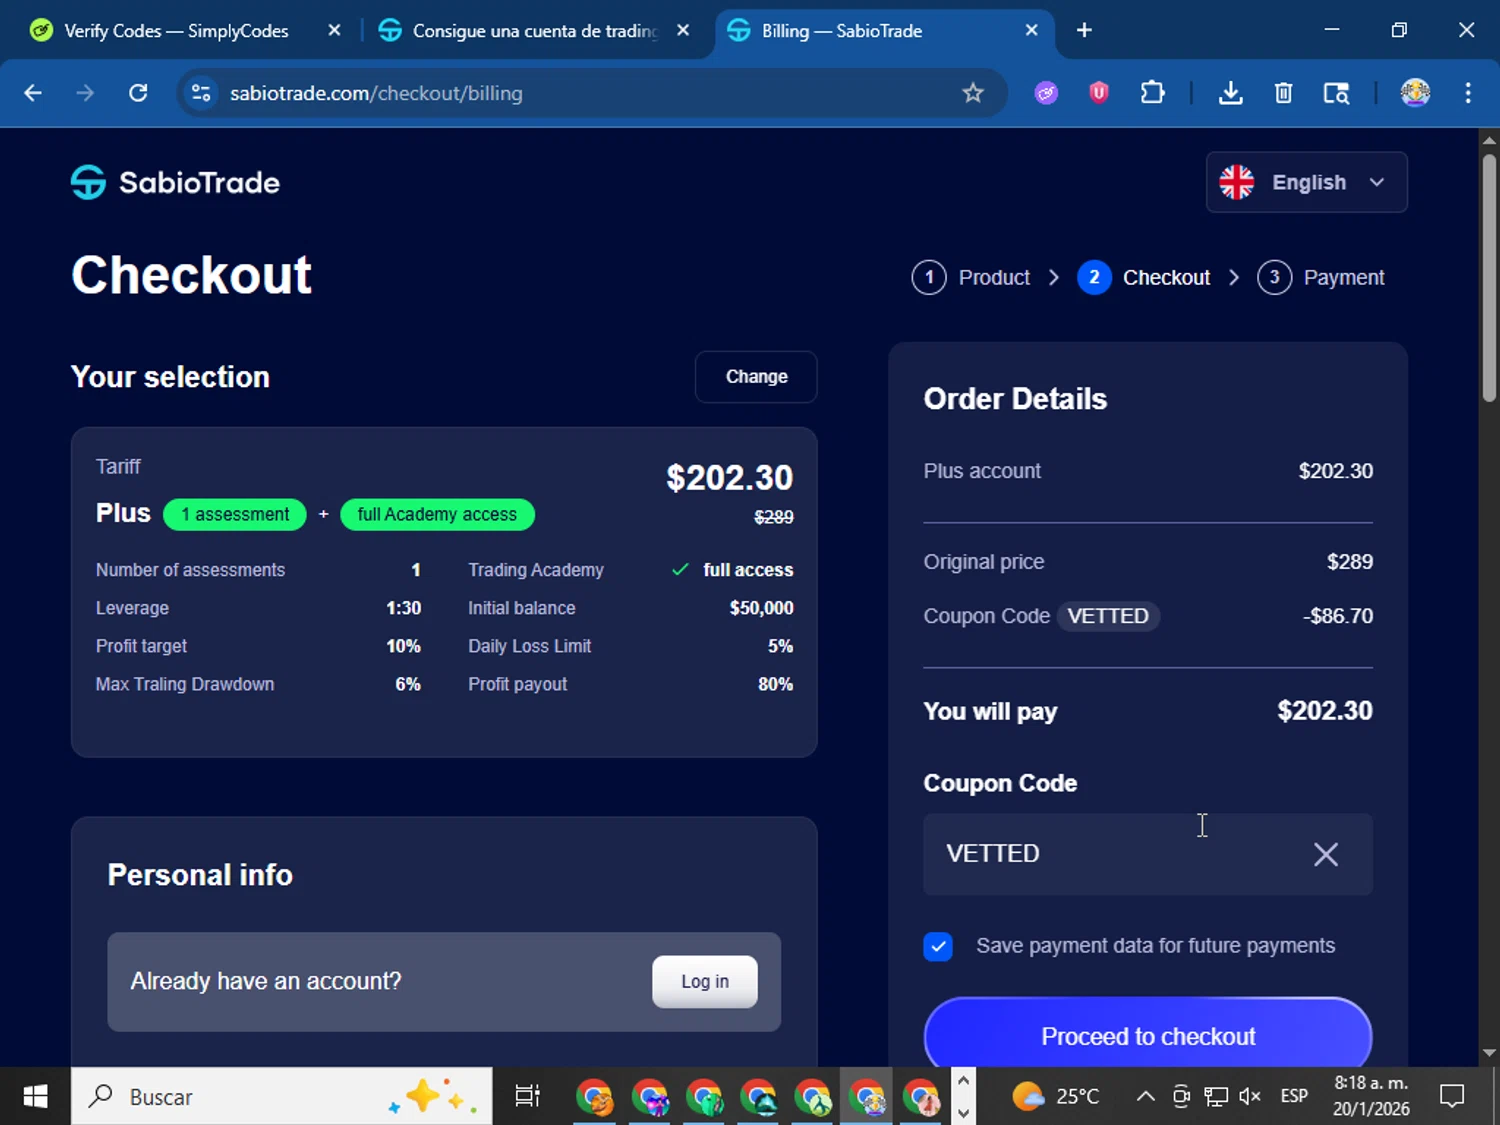Click the muted volume tray icon
This screenshot has height=1125, width=1500.
1249,1097
